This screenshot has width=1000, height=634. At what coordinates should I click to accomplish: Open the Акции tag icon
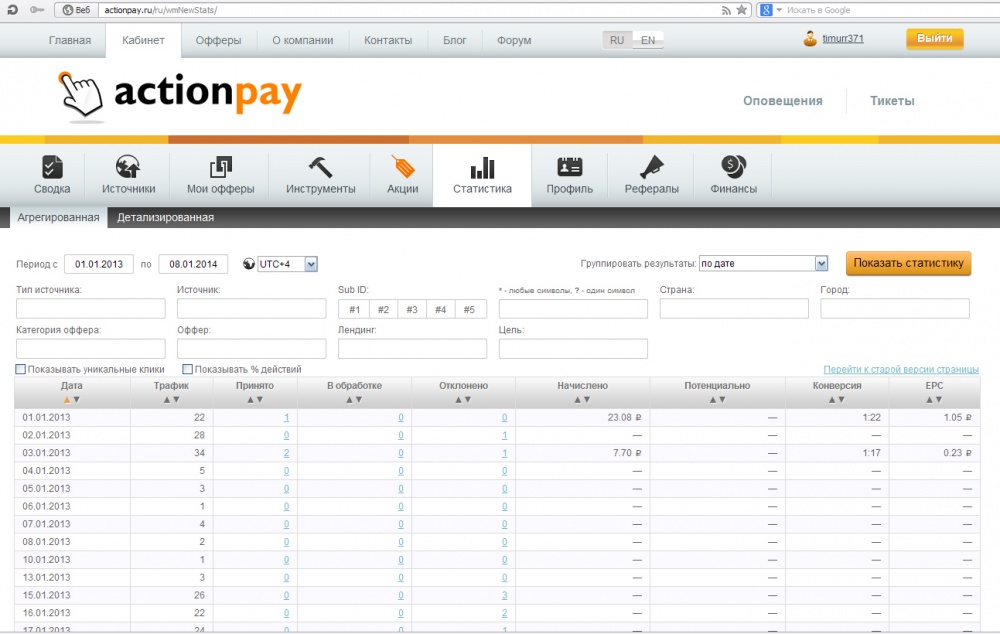(402, 167)
